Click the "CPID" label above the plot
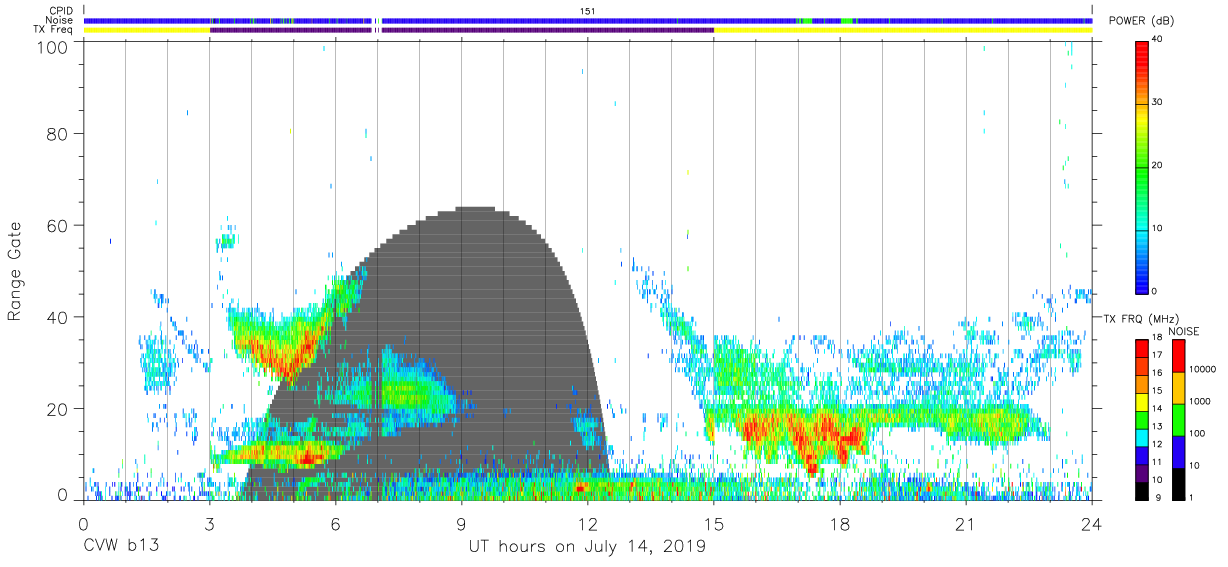Image resolution: width=1228 pixels, height=567 pixels. click(x=60, y=11)
